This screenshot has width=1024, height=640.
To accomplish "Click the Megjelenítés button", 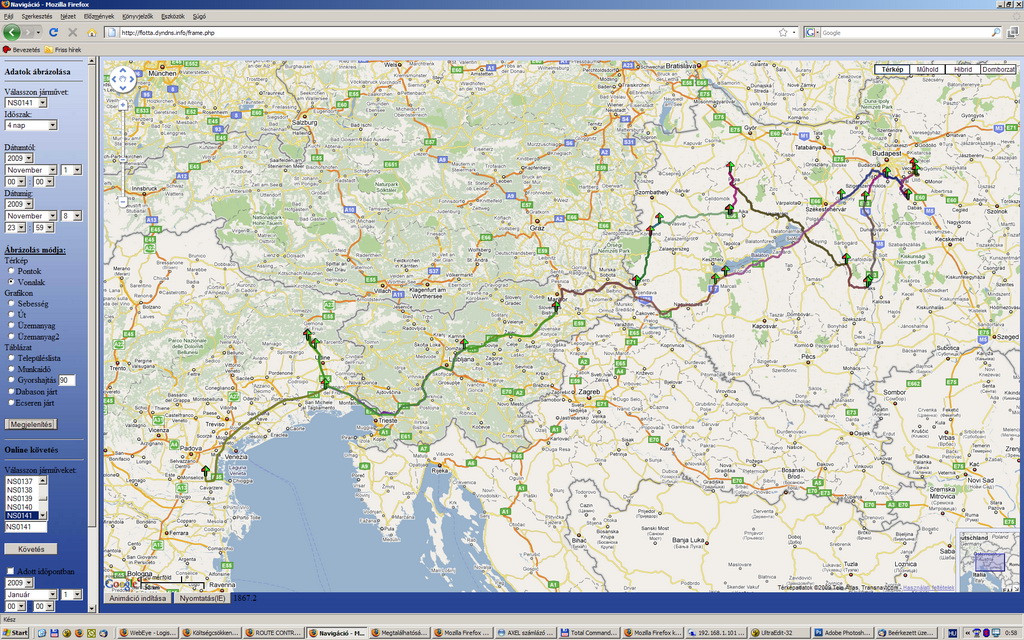I will (x=31, y=424).
